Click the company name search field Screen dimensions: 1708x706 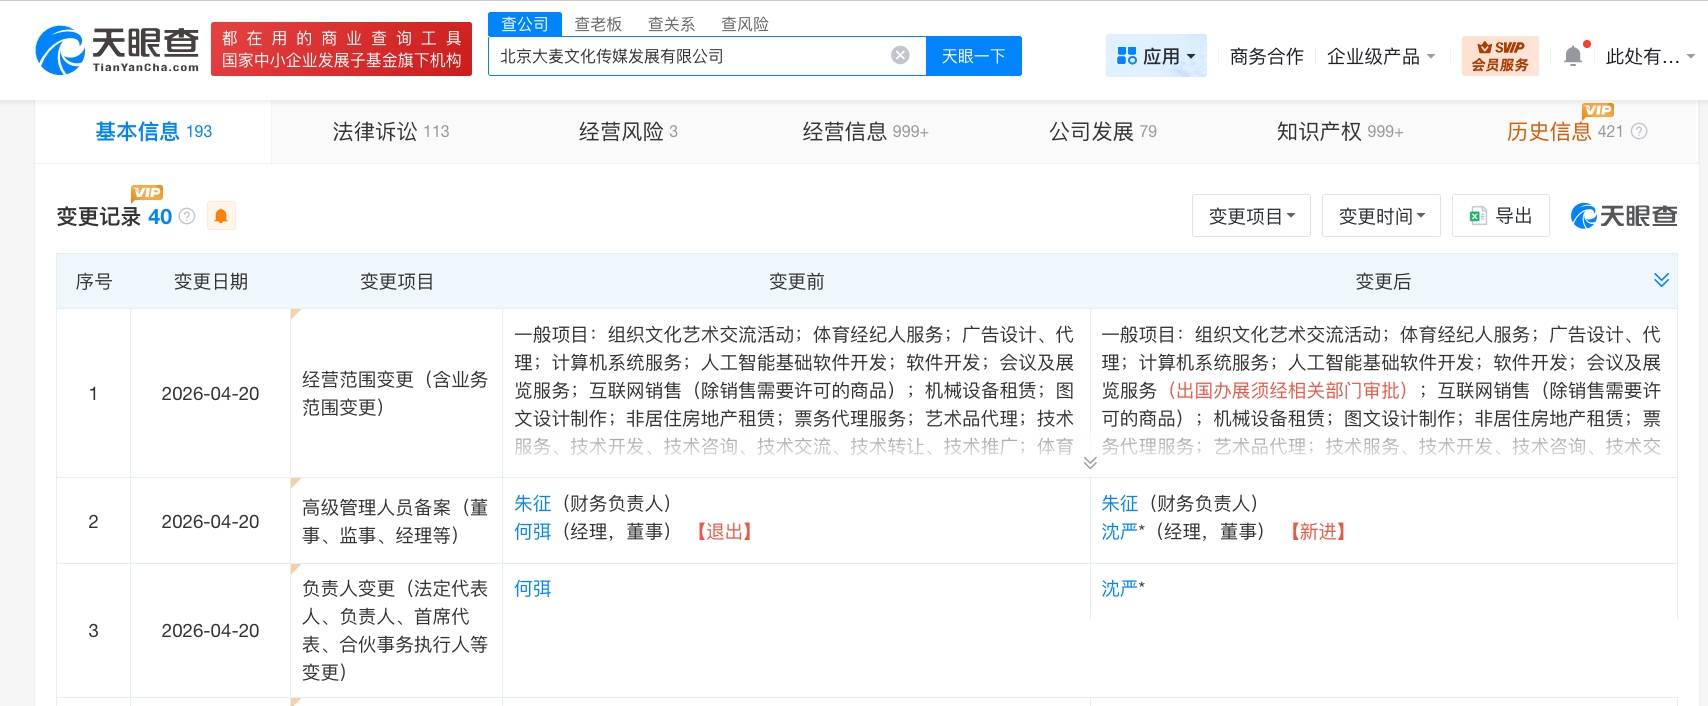click(690, 56)
